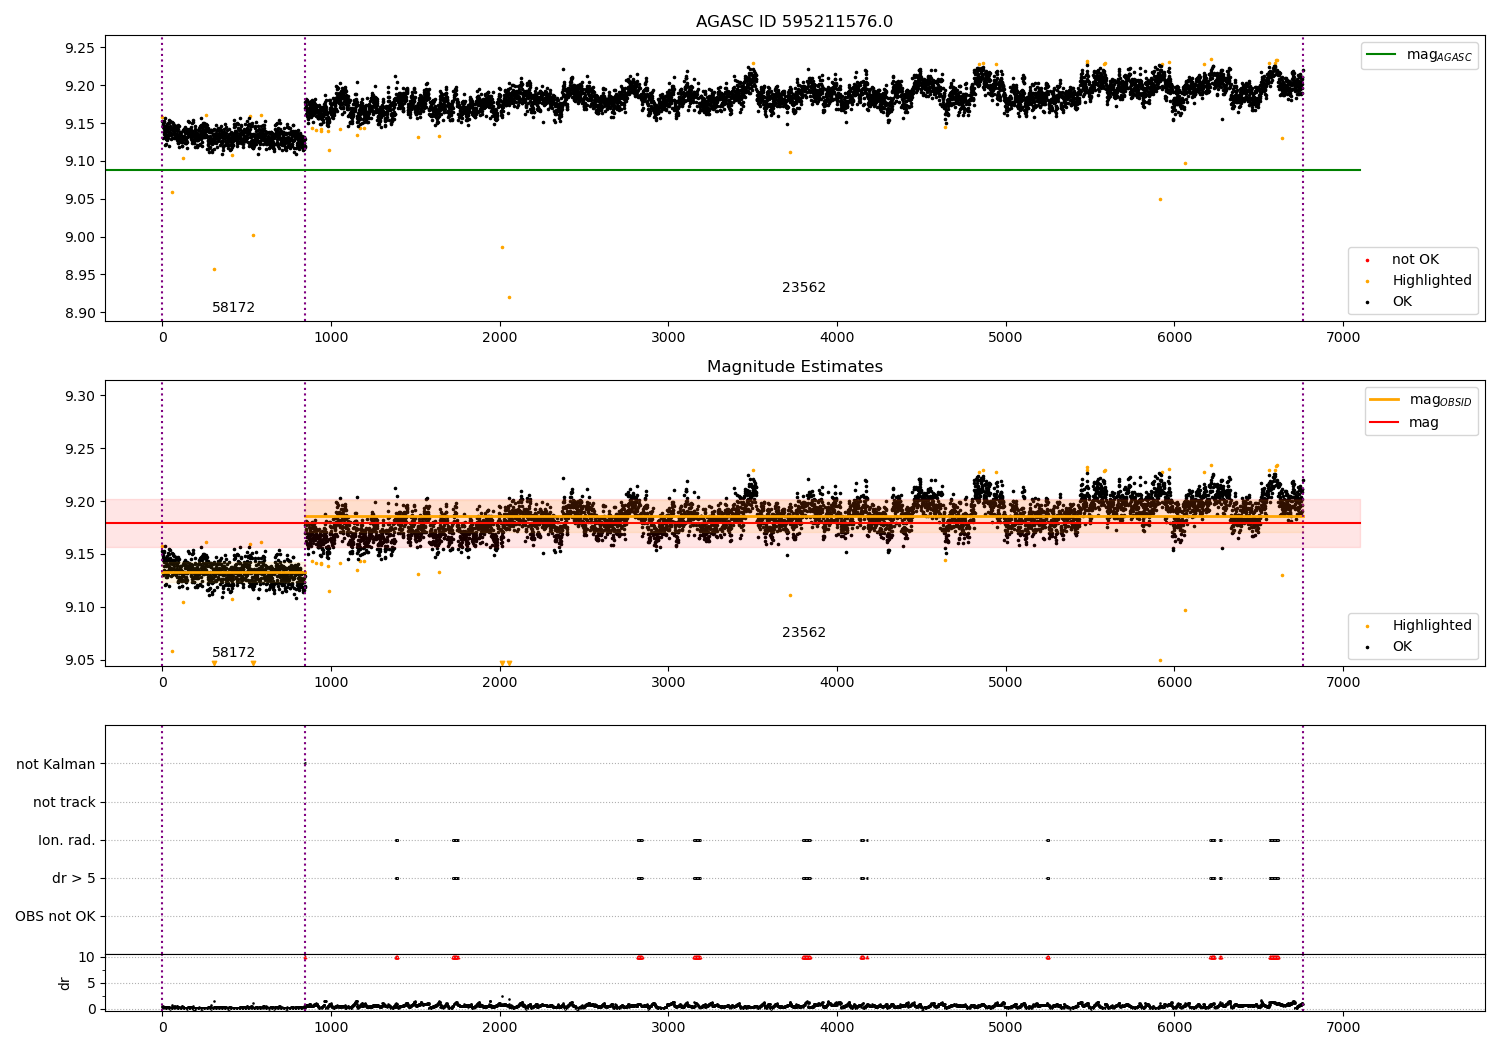Click the '9.25' y-tick in top plot
Viewport: 1500px width, 1050px height.
(x=79, y=48)
